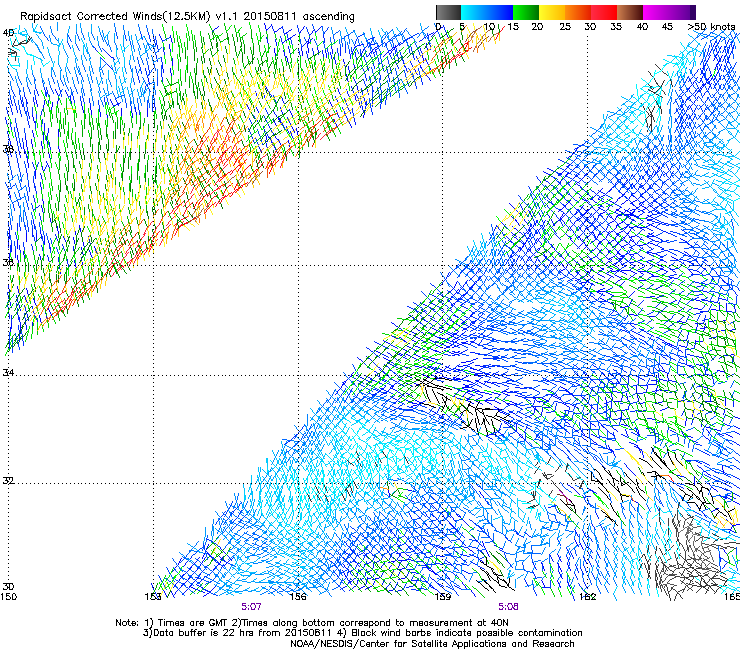
Task: Click legend tick label 25
Action: coord(565,27)
